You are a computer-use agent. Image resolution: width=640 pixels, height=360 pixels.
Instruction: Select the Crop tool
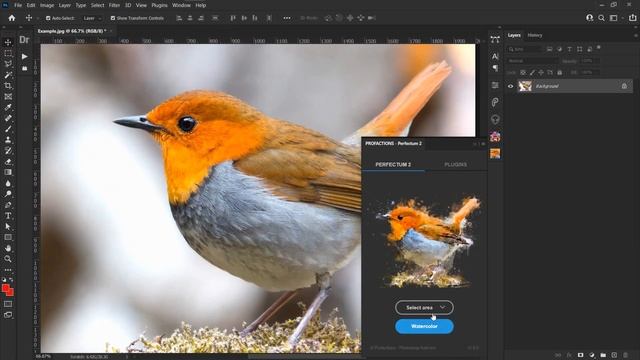pos(8,86)
